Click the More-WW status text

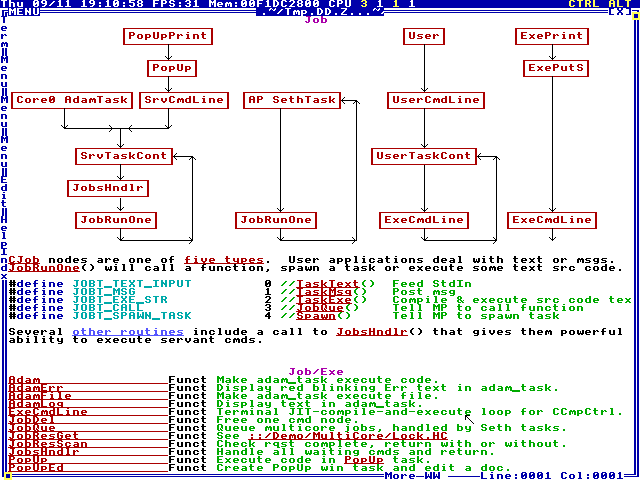point(412,476)
